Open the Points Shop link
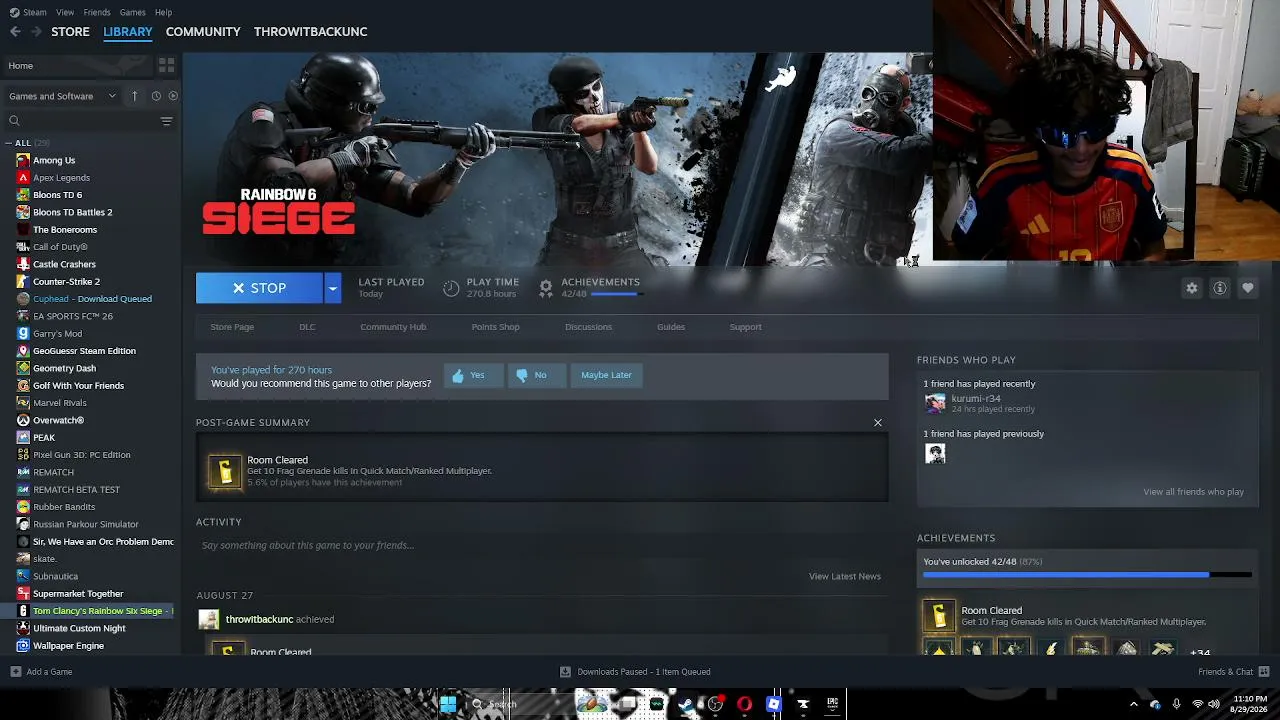Viewport: 1280px width, 720px height. pyautogui.click(x=495, y=327)
